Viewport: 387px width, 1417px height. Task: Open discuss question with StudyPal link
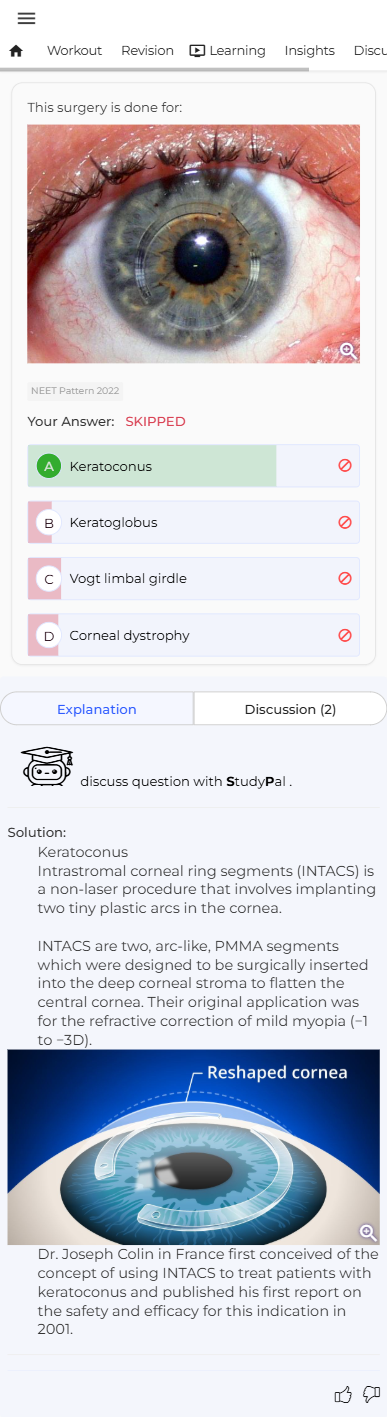pos(186,781)
